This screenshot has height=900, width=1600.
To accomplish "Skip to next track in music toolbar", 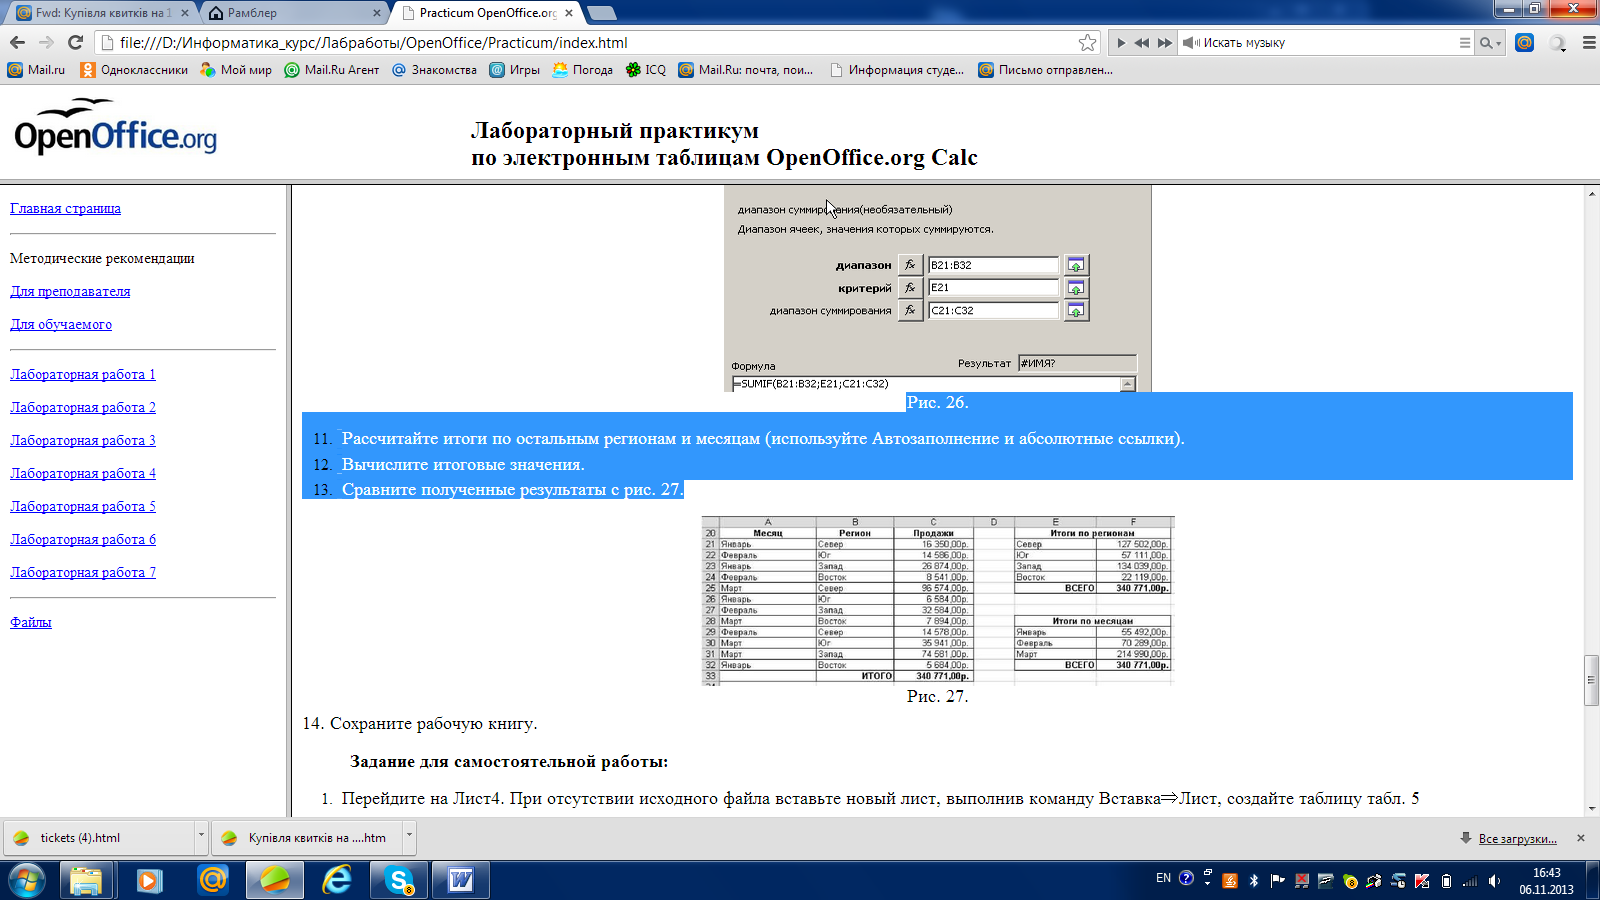I will [x=1165, y=43].
